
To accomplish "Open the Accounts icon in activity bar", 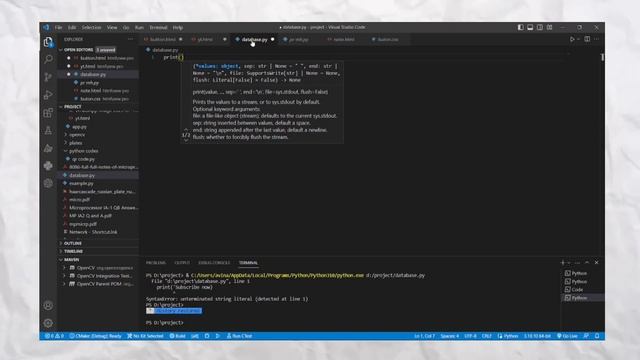I will click(x=48, y=305).
